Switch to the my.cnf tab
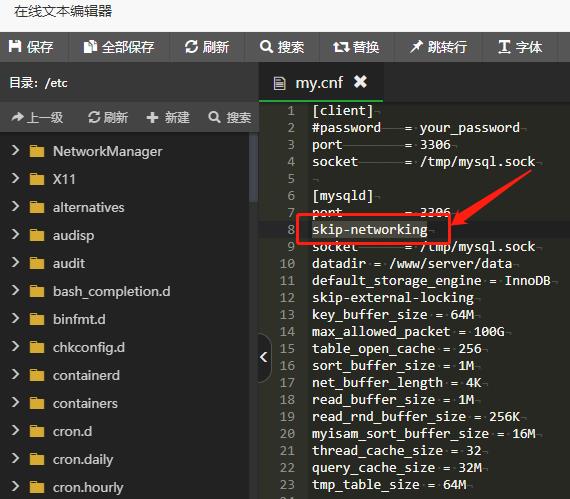The width and height of the screenshot is (570, 499). point(321,83)
